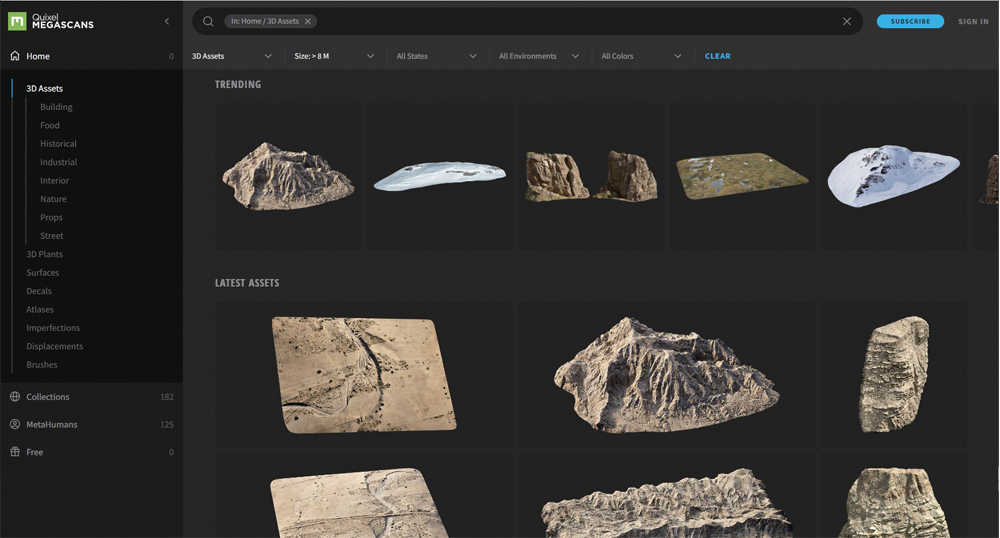Open latest tall sandstone rock thumbnail
The image size is (1000, 538).
point(893,375)
